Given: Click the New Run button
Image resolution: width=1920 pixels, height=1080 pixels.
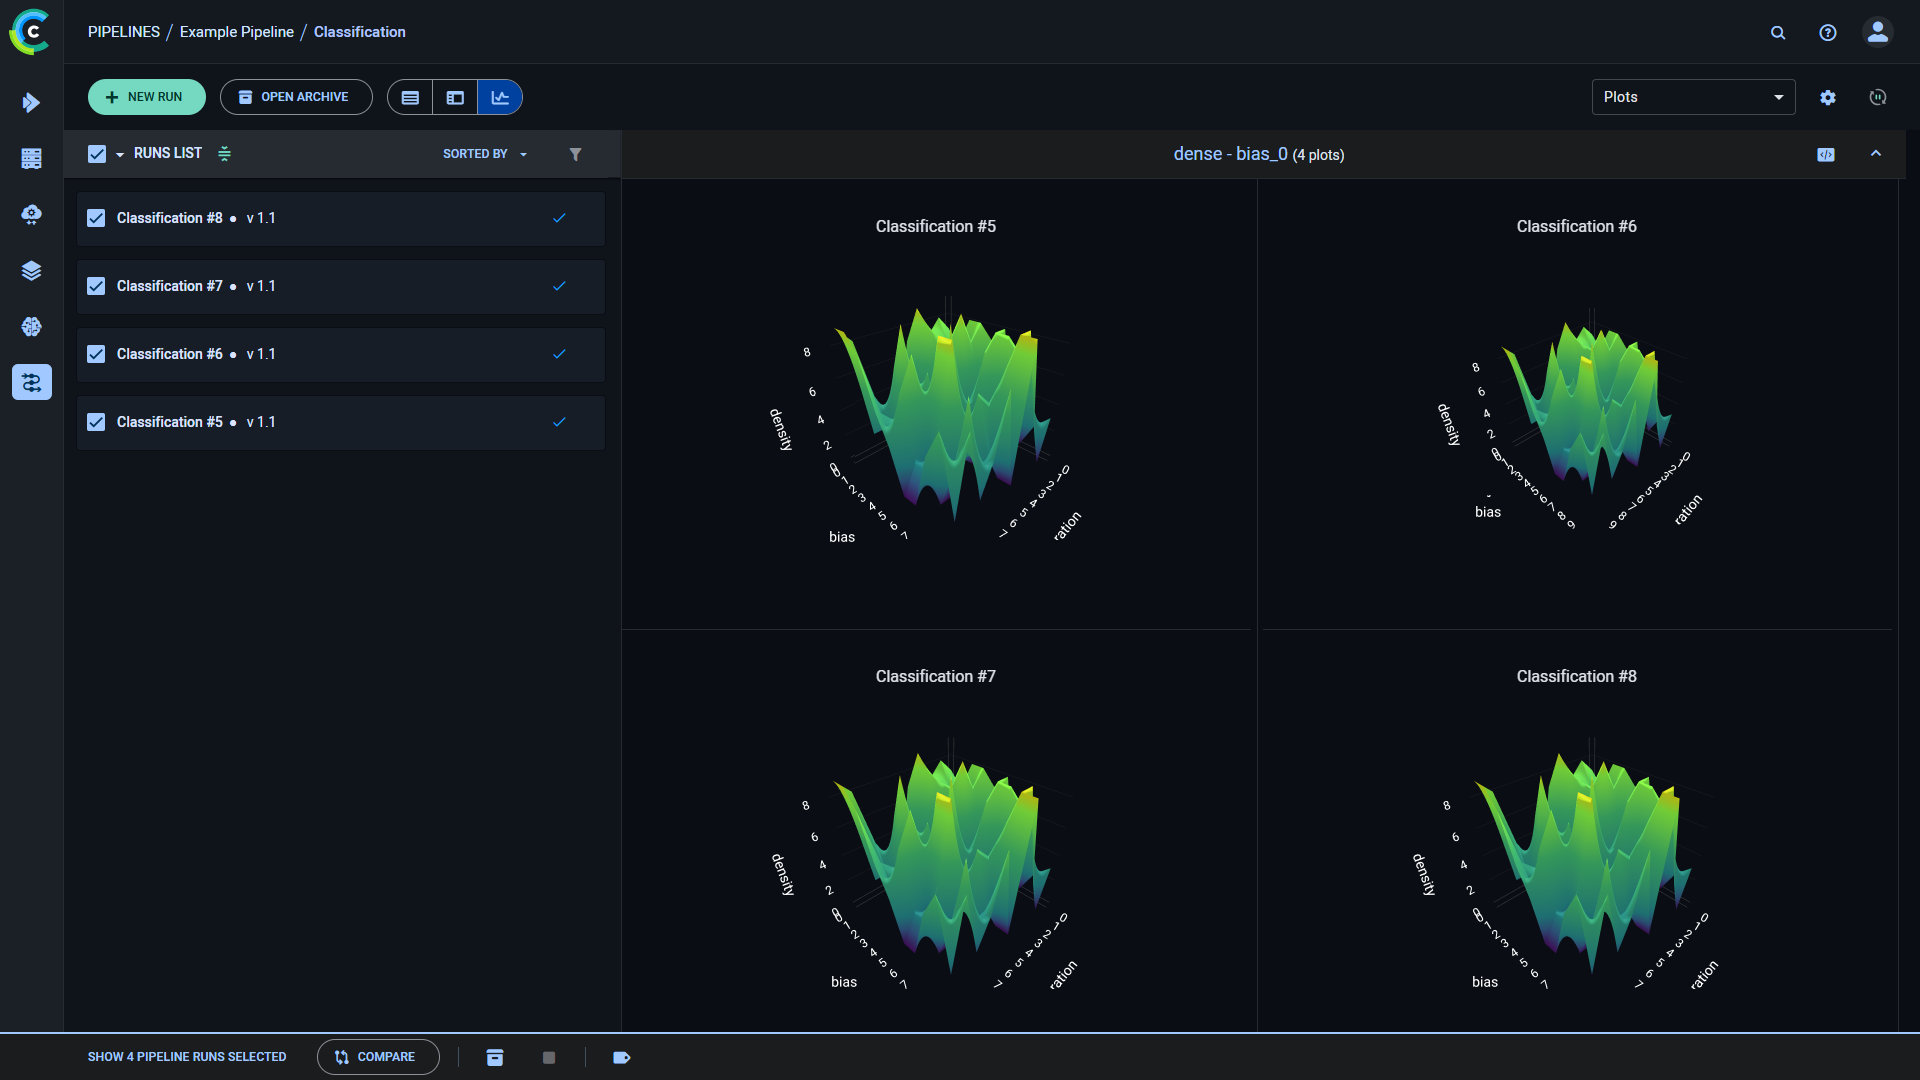Looking at the screenshot, I should pos(146,97).
